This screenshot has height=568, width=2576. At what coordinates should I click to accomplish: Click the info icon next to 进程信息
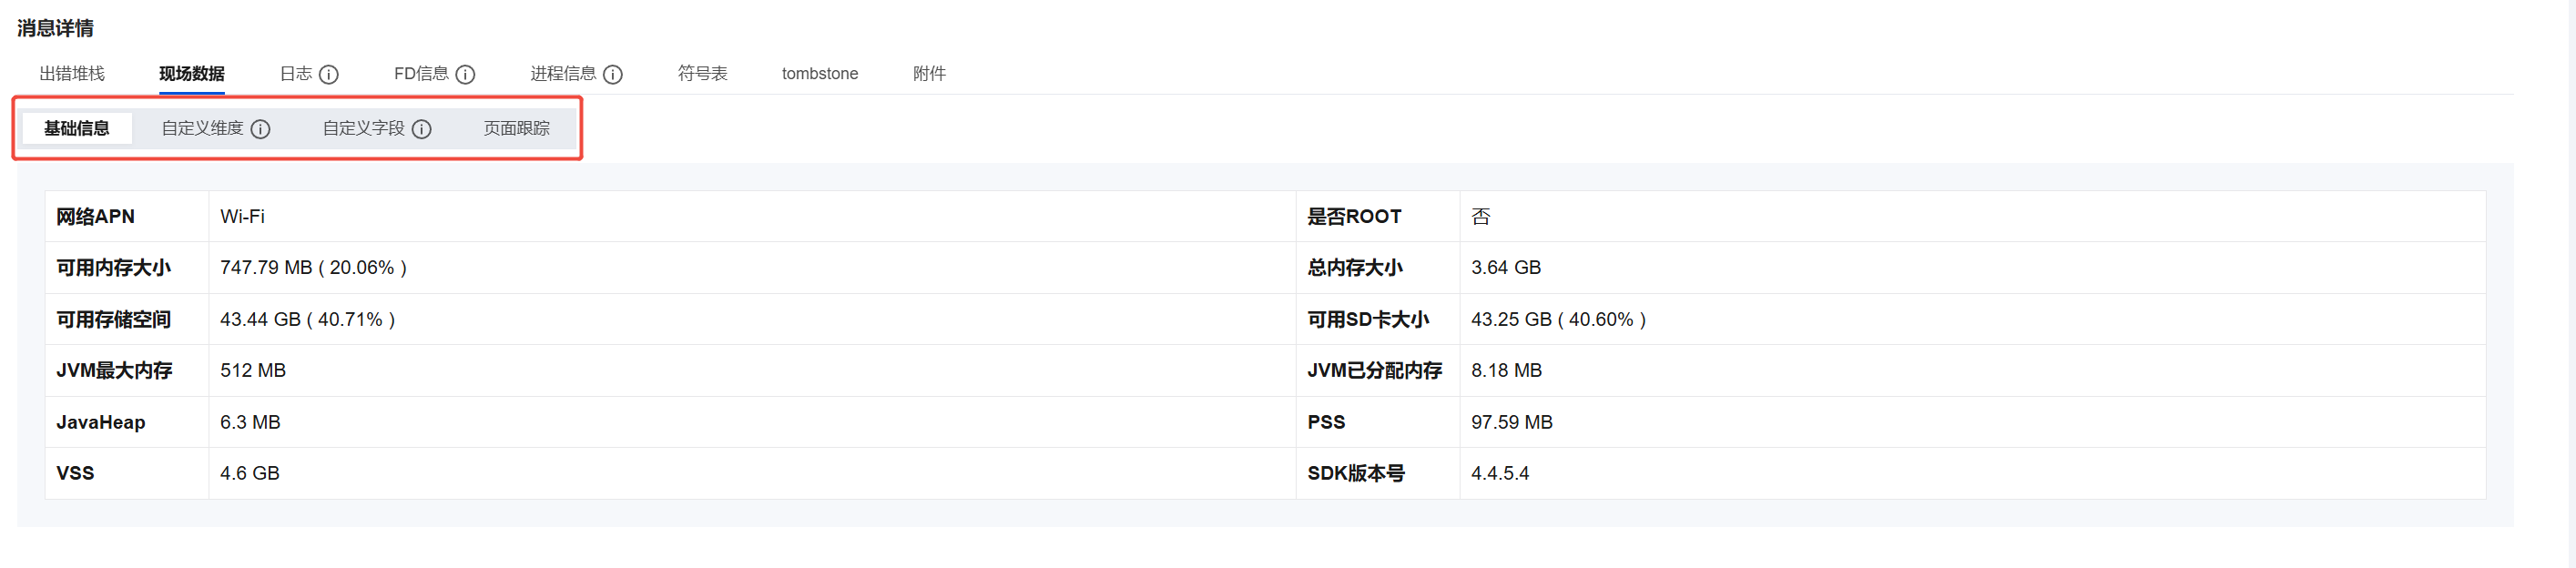tap(613, 74)
